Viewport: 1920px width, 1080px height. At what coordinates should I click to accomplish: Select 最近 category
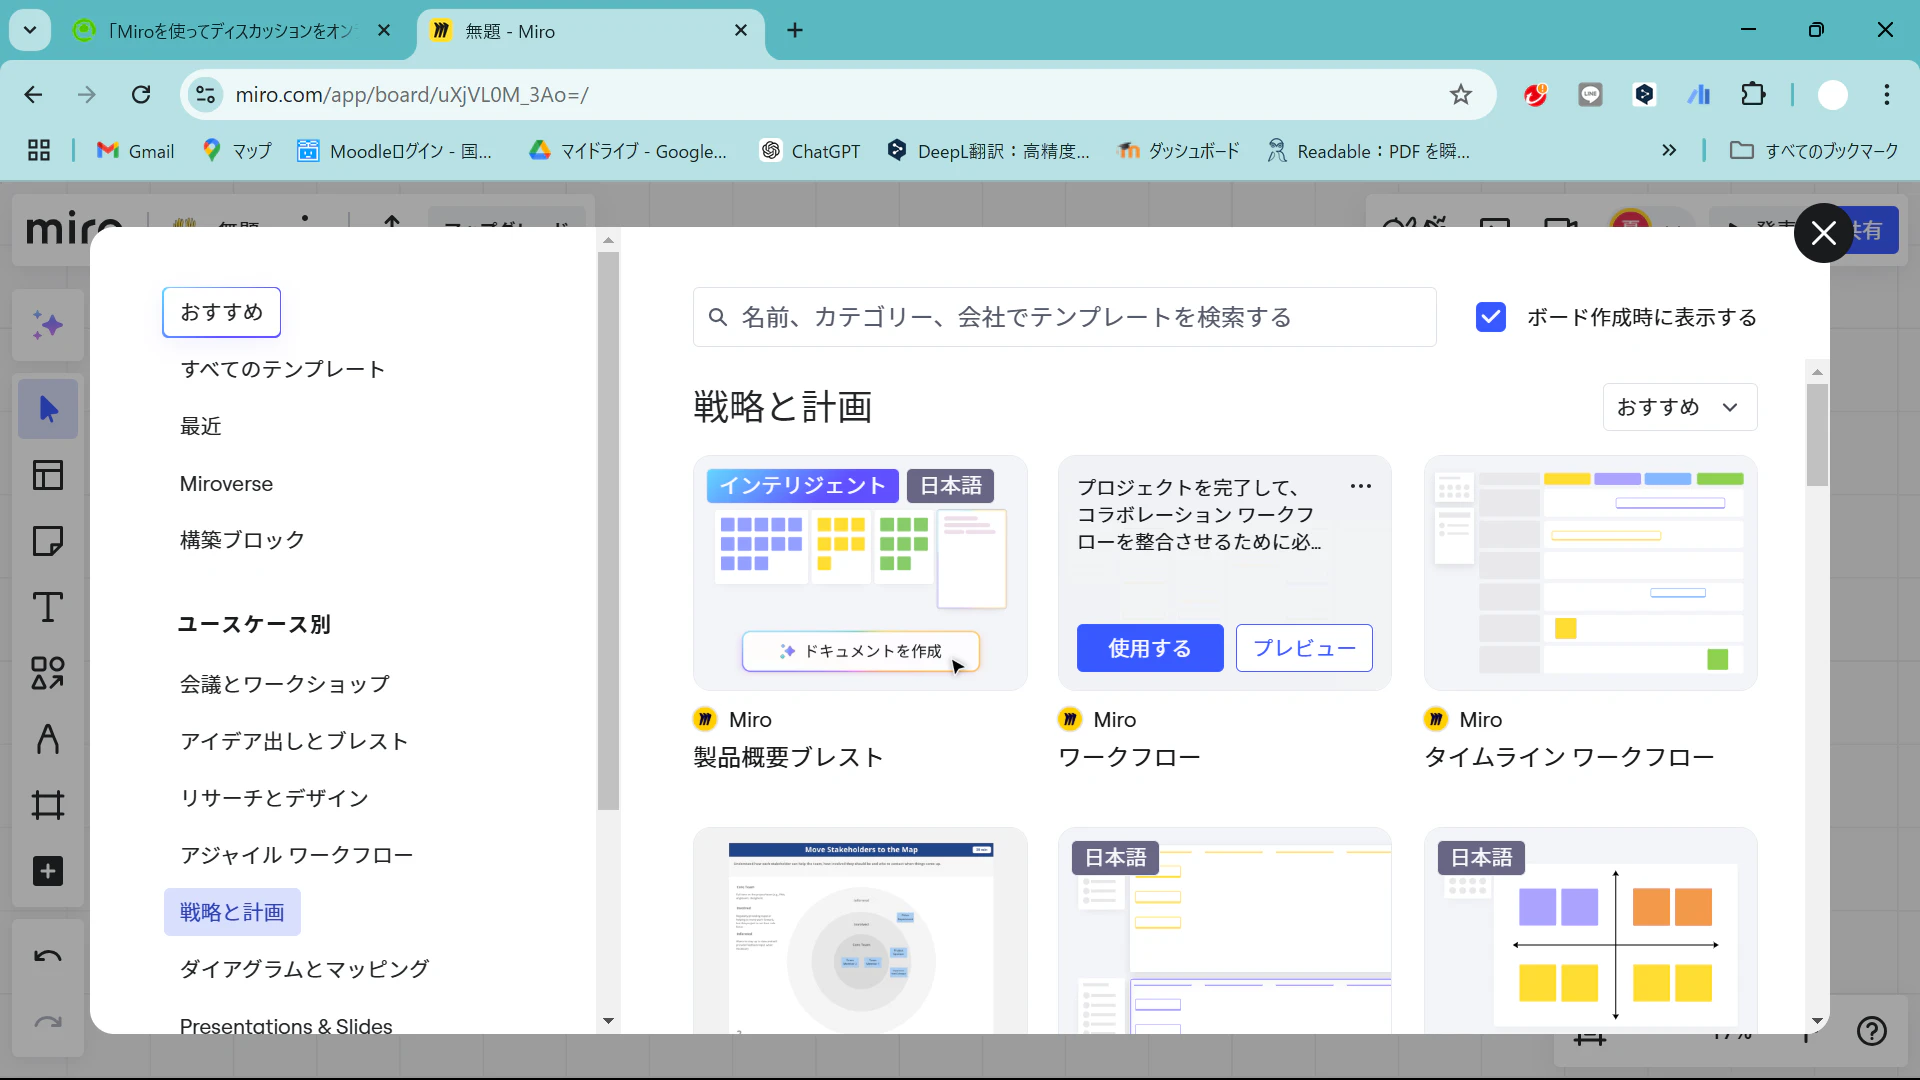[200, 427]
